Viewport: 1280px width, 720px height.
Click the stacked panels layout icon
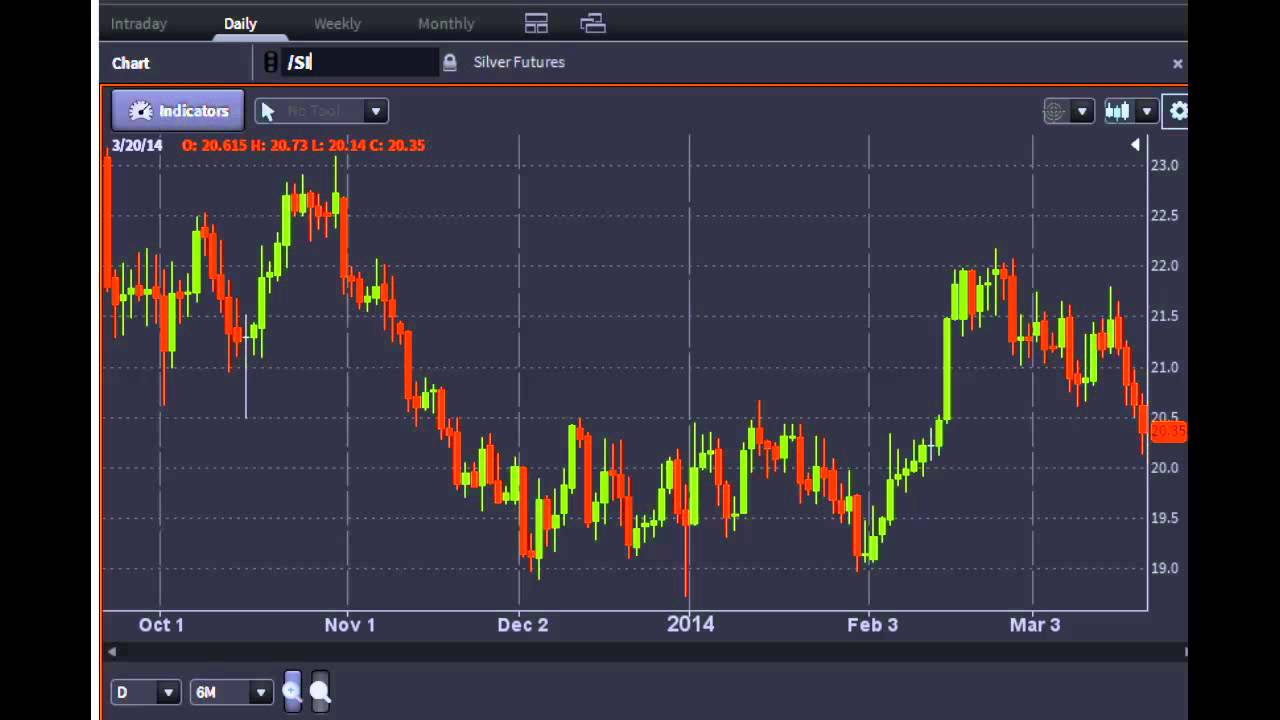[536, 23]
